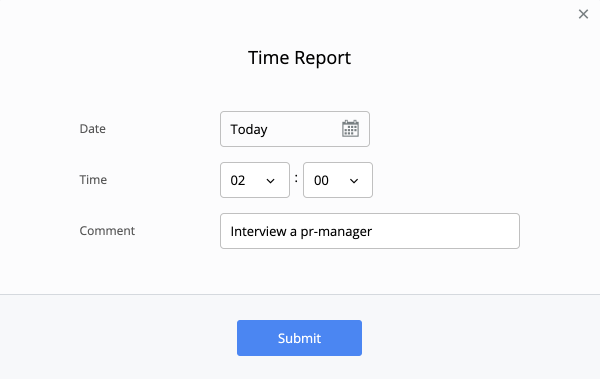This screenshot has height=379, width=600.
Task: Open the calendar picker icon in Date field
Action: (350, 129)
